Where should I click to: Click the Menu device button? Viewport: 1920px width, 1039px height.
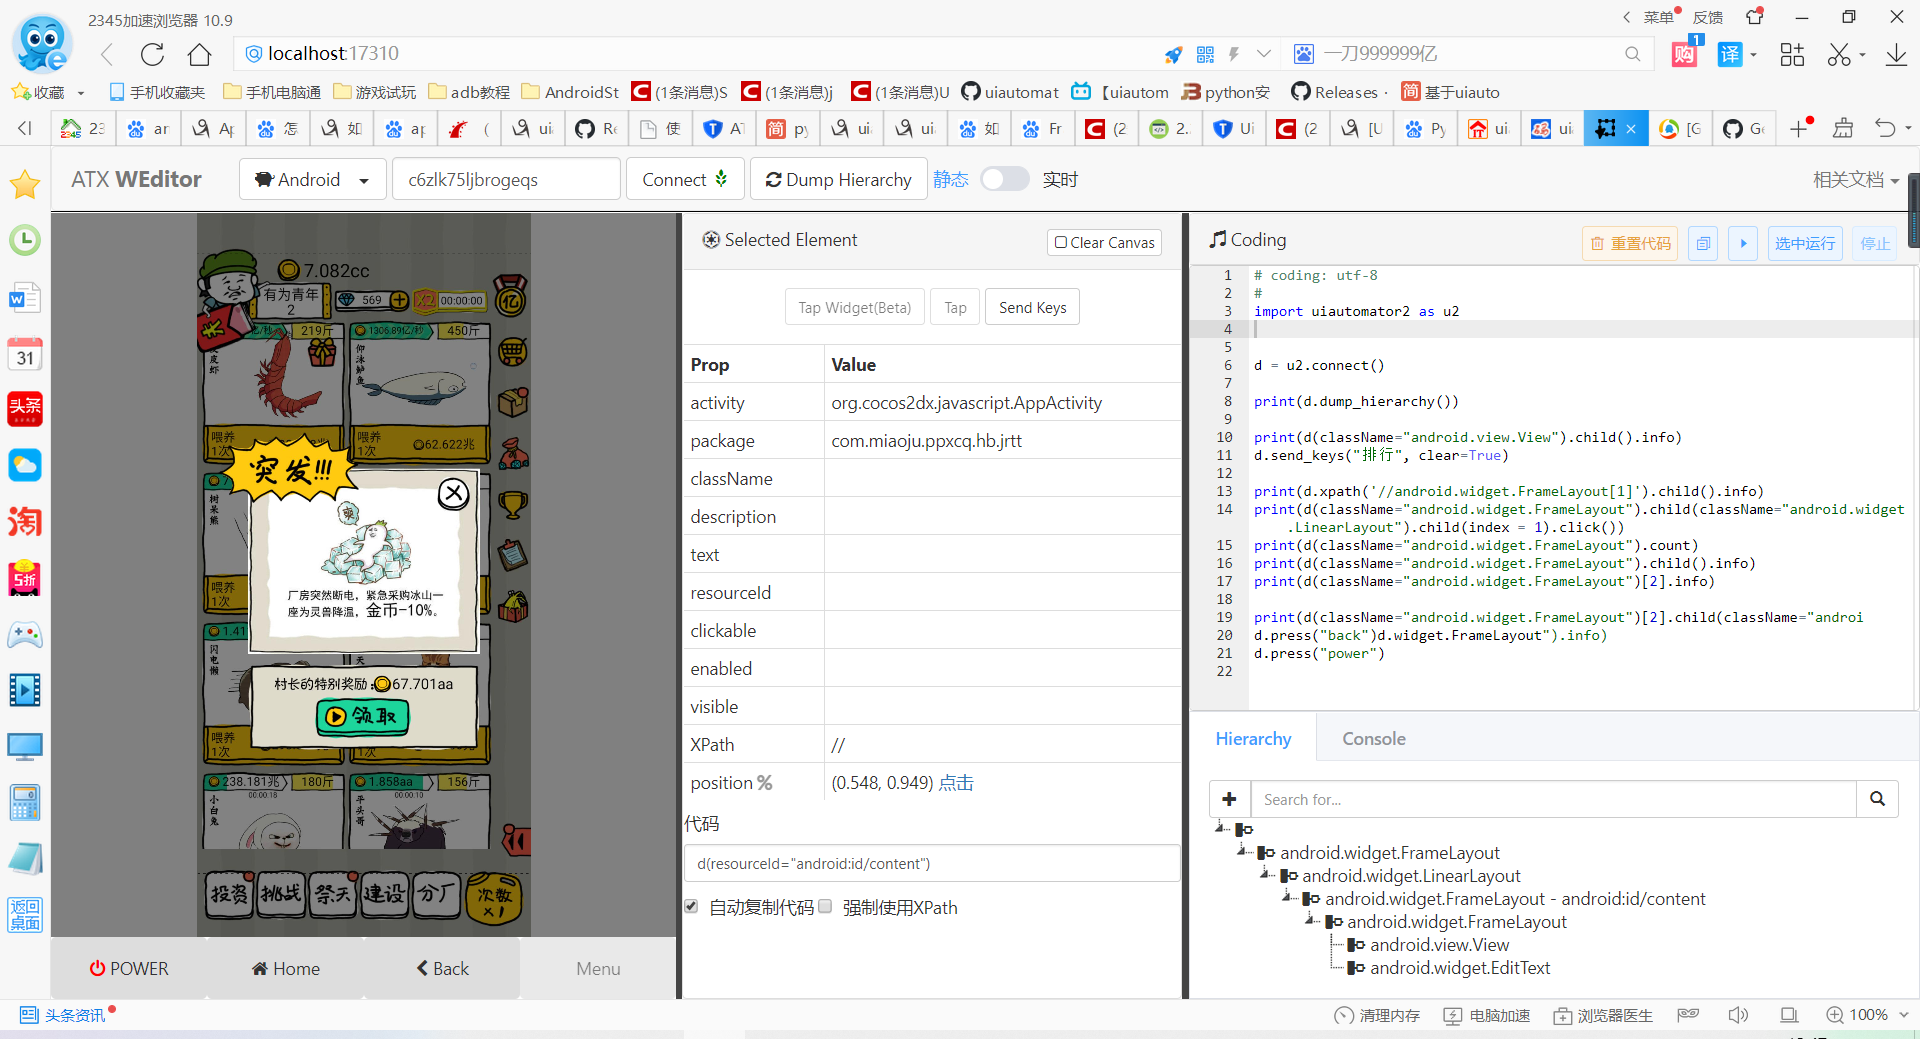pos(598,968)
